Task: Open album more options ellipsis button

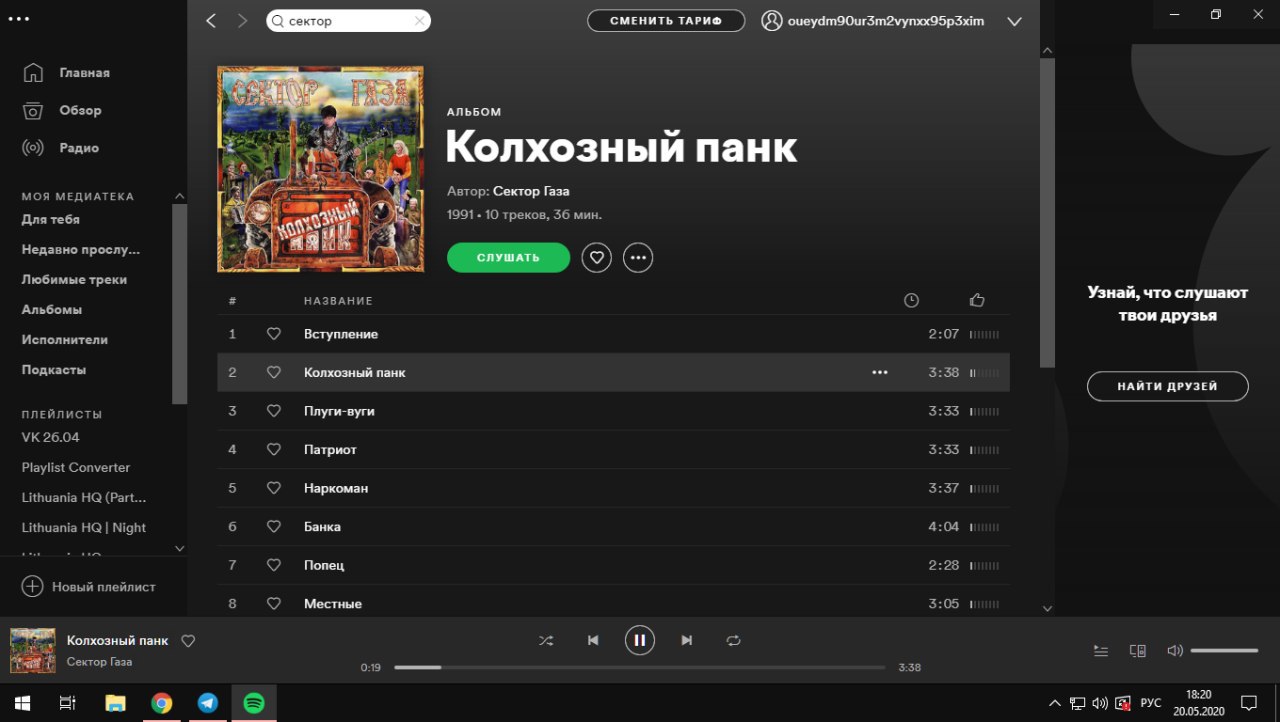Action: [x=638, y=258]
